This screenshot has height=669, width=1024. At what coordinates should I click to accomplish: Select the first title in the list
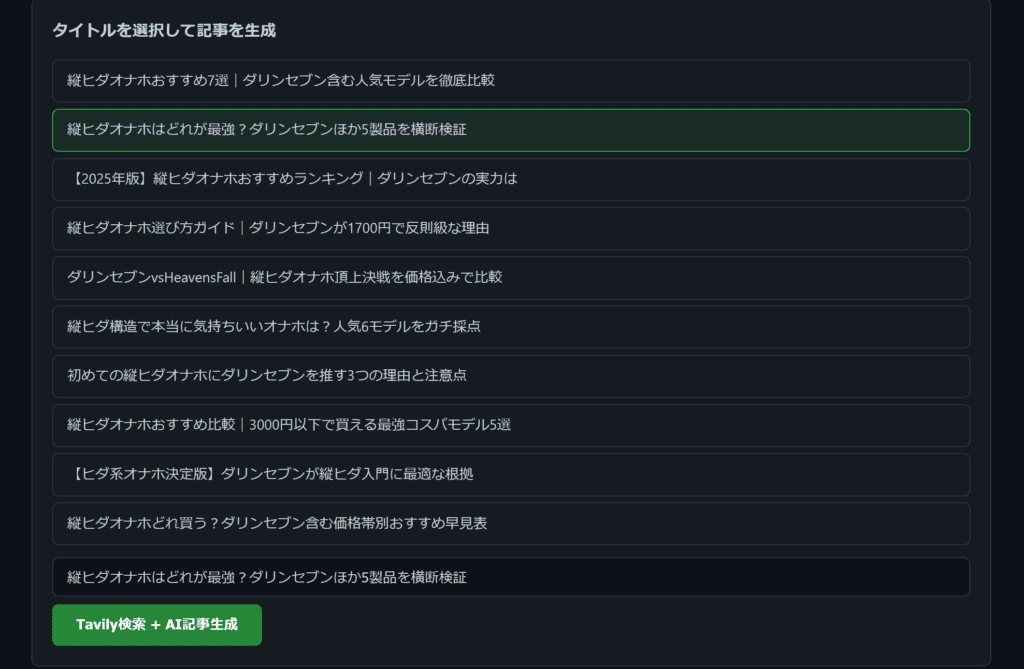tap(510, 80)
